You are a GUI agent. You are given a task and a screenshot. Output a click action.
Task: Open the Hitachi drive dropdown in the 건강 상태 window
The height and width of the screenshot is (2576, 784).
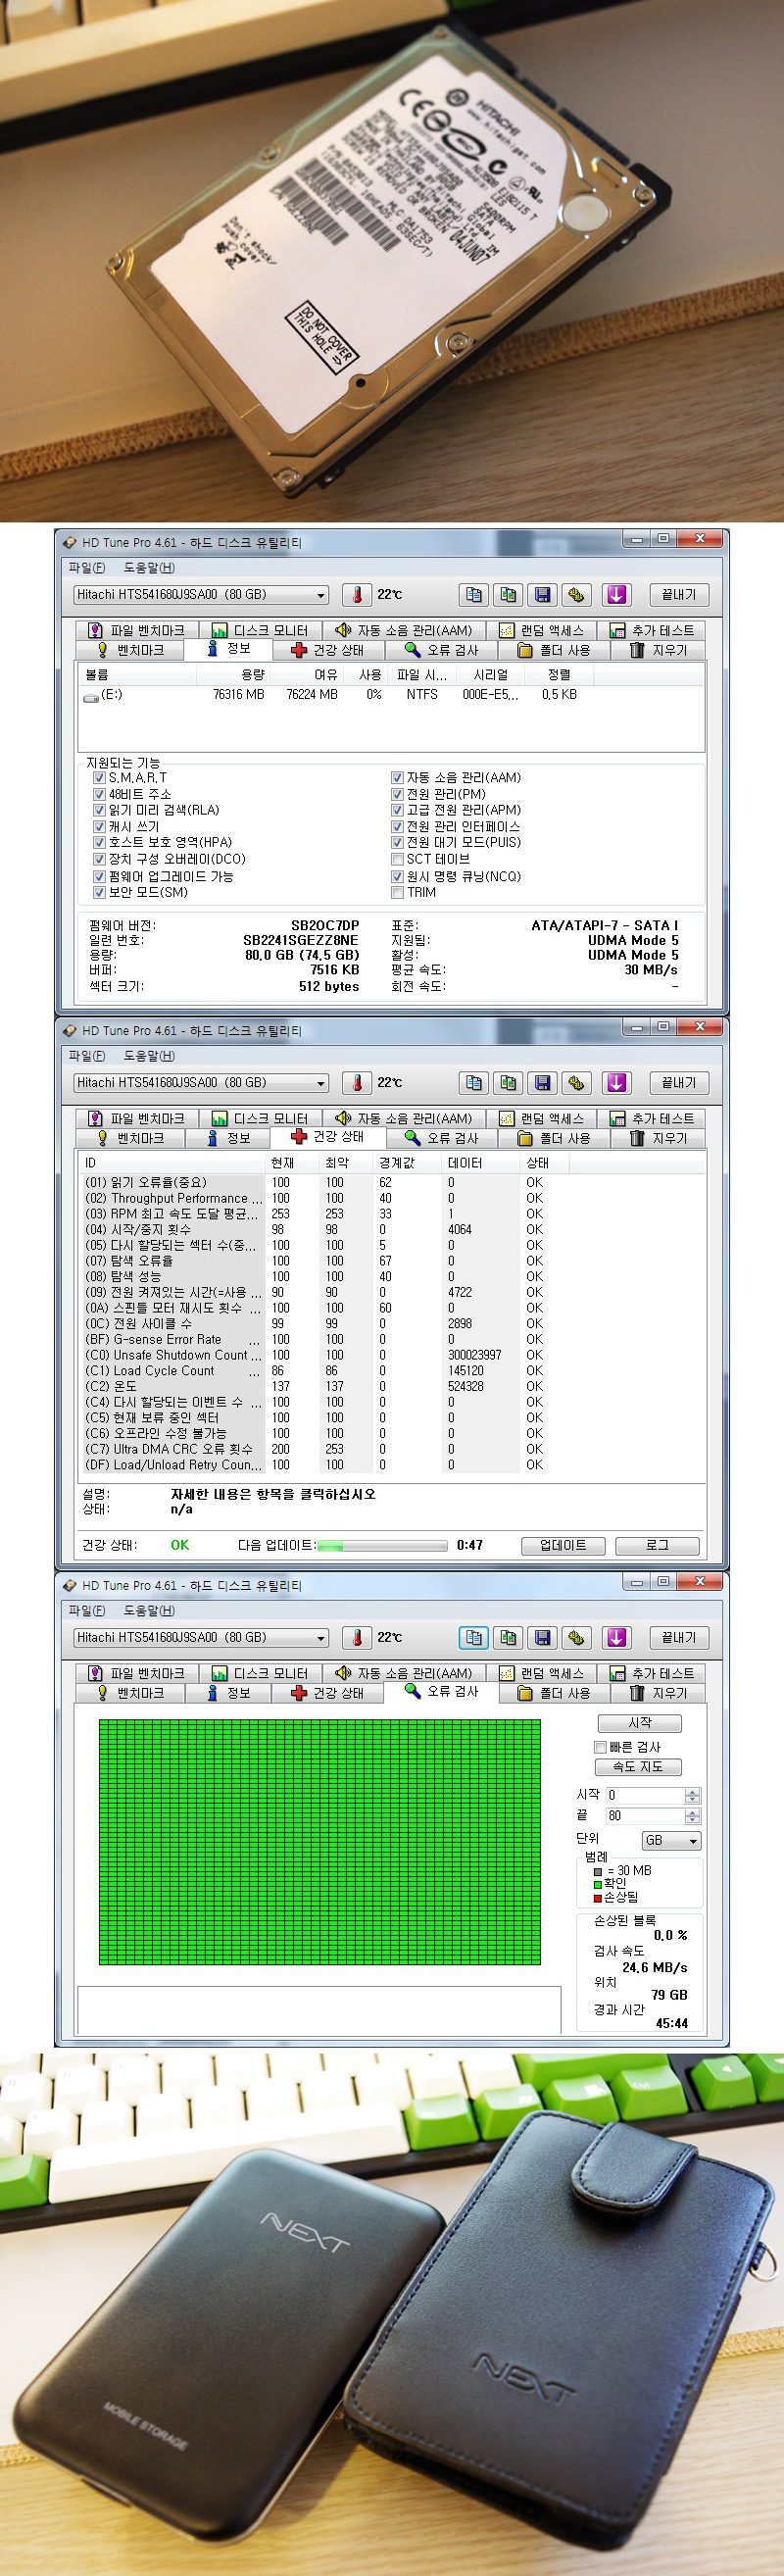[x=201, y=1083]
